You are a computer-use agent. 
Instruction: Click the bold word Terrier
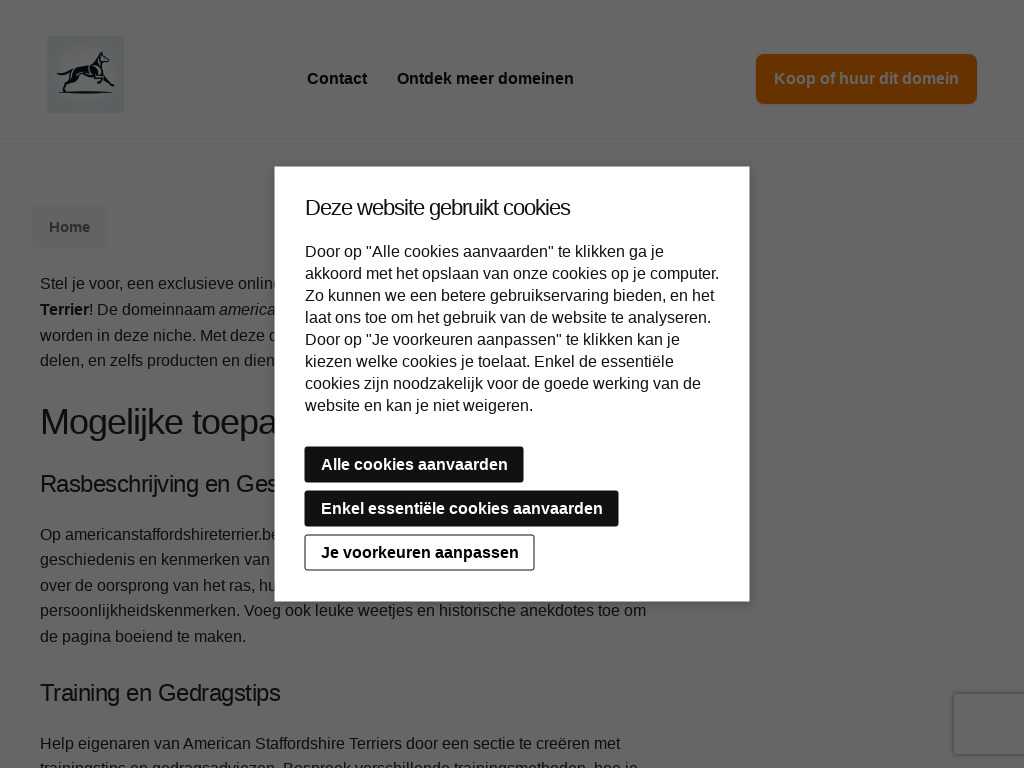(64, 310)
